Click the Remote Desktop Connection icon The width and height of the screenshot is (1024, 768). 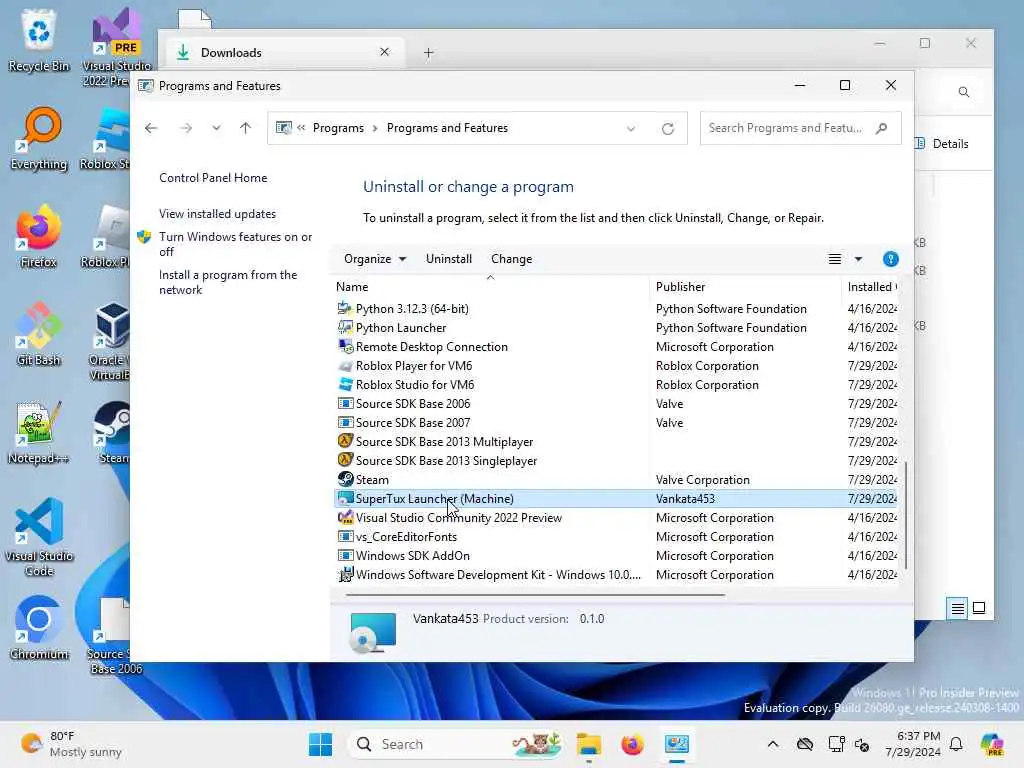pos(345,346)
